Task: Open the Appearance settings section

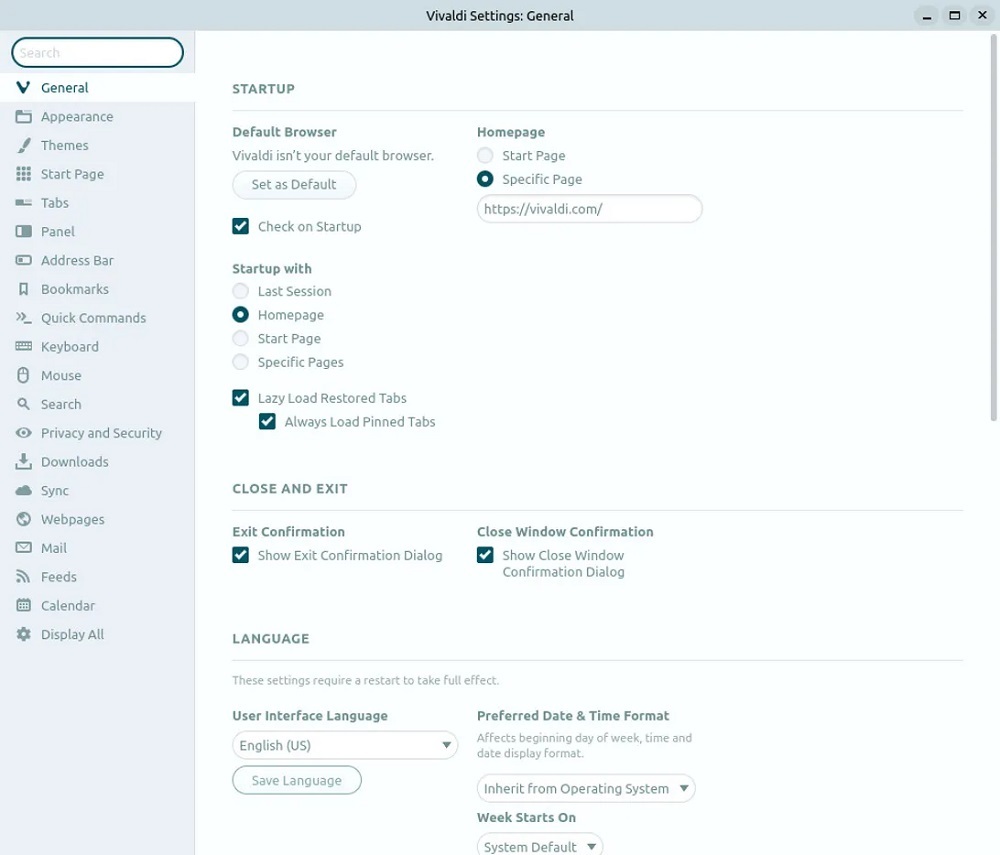Action: [x=77, y=117]
